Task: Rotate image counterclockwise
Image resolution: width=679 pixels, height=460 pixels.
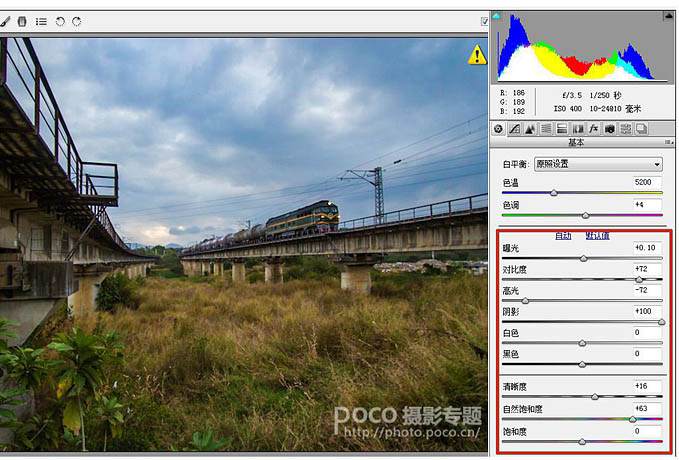Action: [x=60, y=21]
